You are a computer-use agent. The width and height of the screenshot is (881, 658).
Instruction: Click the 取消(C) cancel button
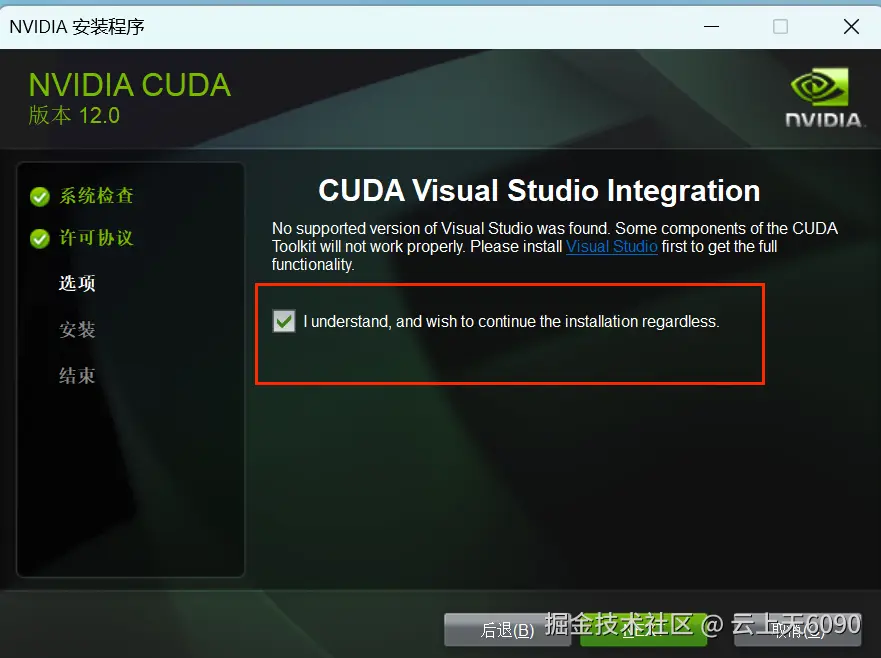(798, 630)
